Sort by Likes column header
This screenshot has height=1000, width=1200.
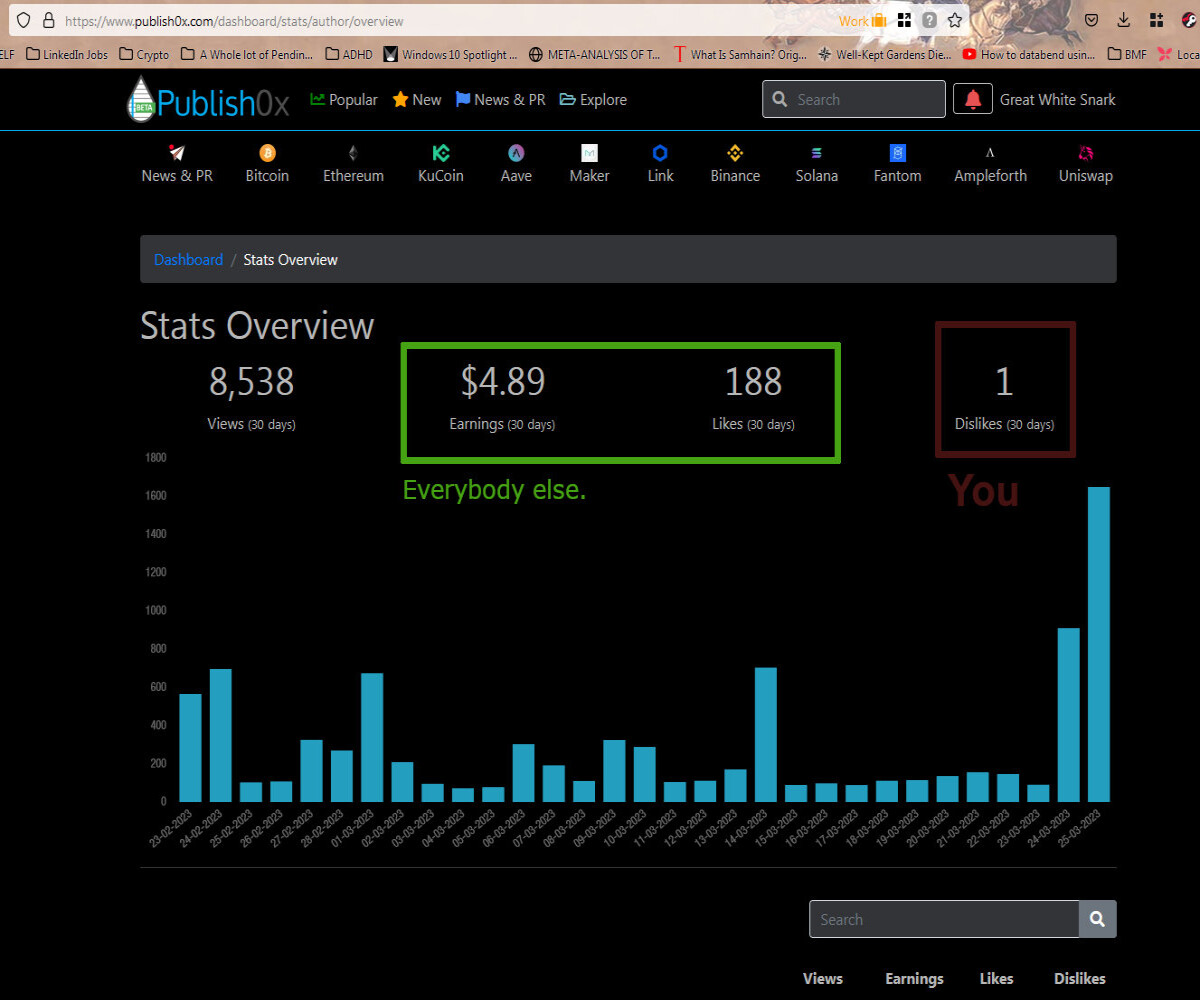tap(996, 979)
